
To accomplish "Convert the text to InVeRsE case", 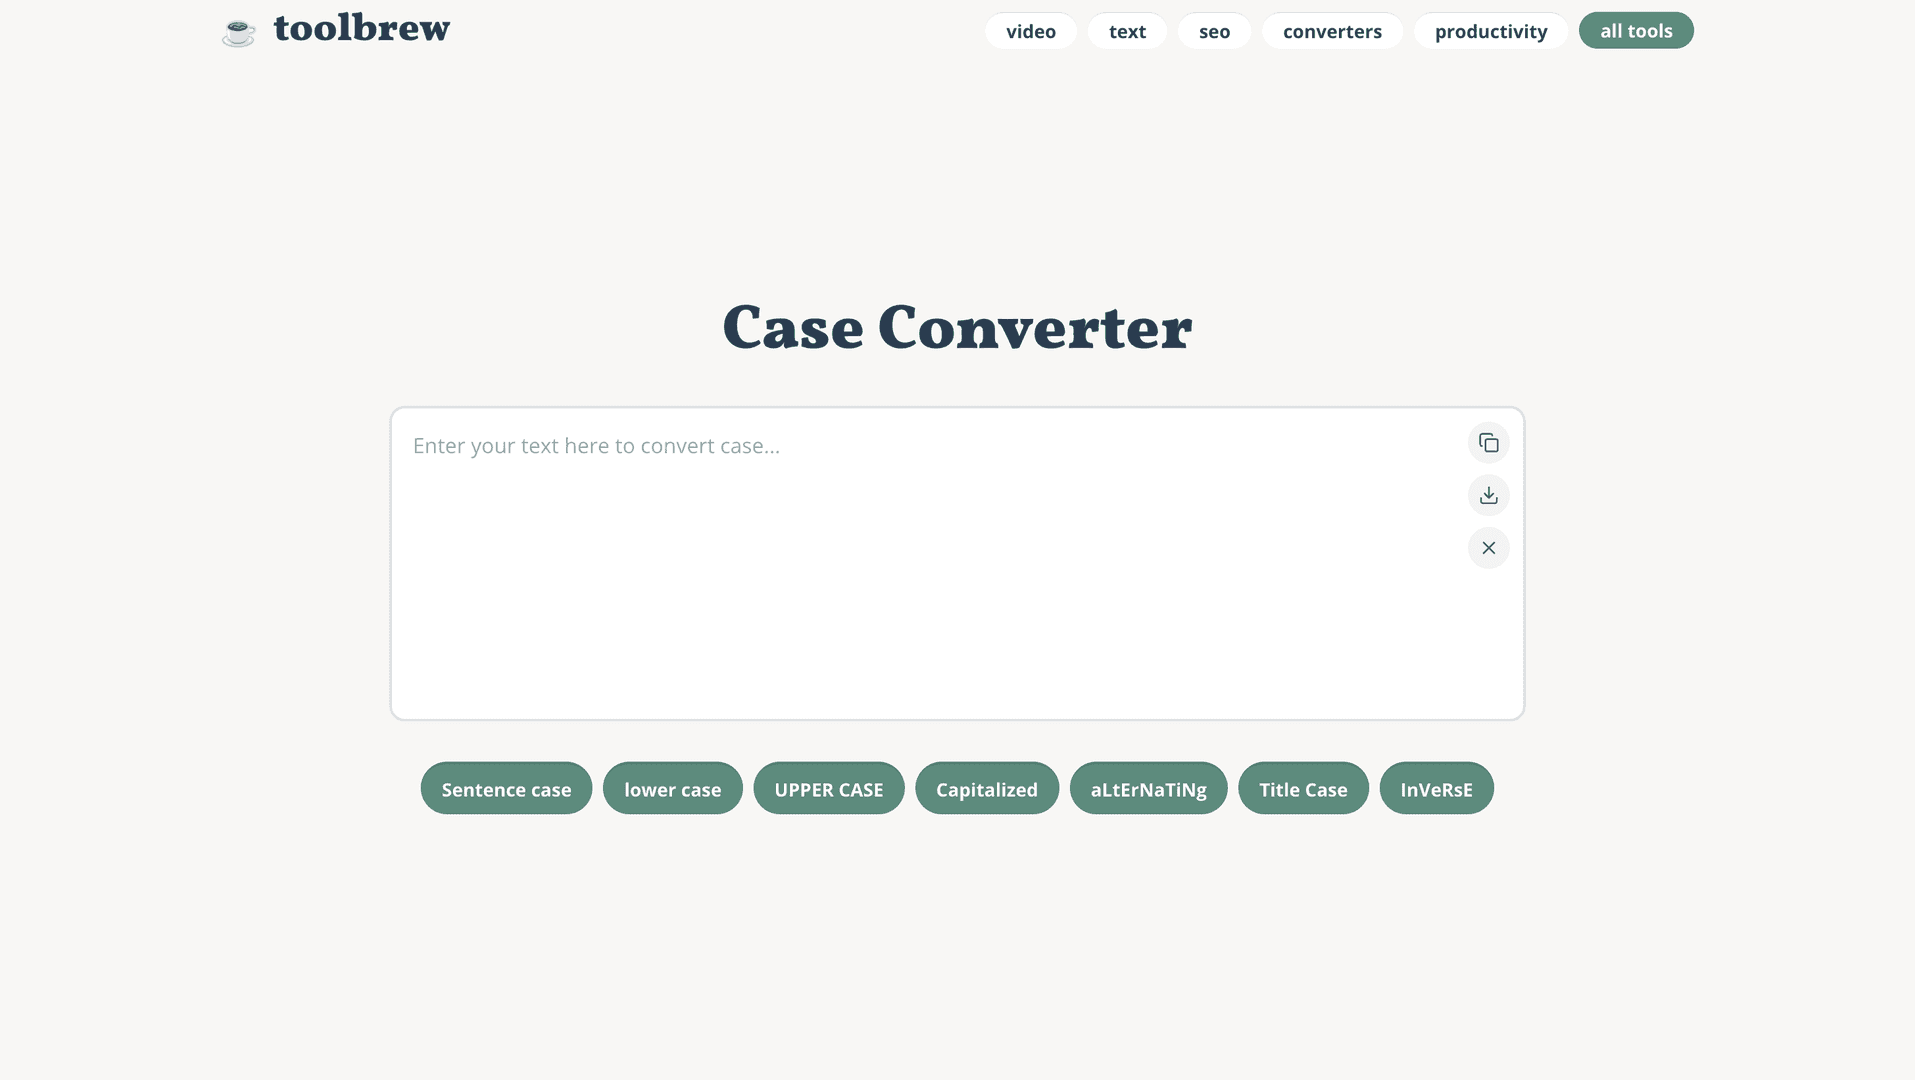I will 1436,788.
